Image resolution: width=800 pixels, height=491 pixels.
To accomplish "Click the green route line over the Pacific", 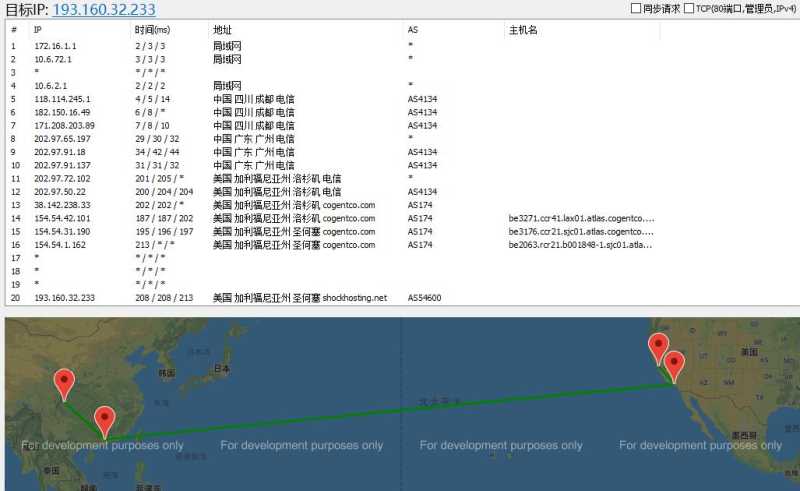I will click(388, 411).
